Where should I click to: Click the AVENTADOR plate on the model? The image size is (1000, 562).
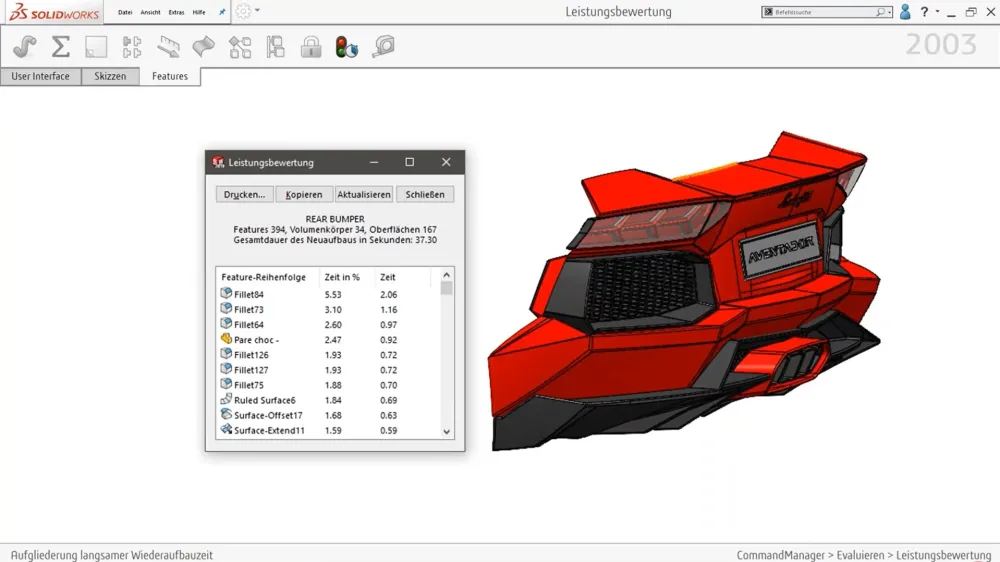pyautogui.click(x=781, y=249)
